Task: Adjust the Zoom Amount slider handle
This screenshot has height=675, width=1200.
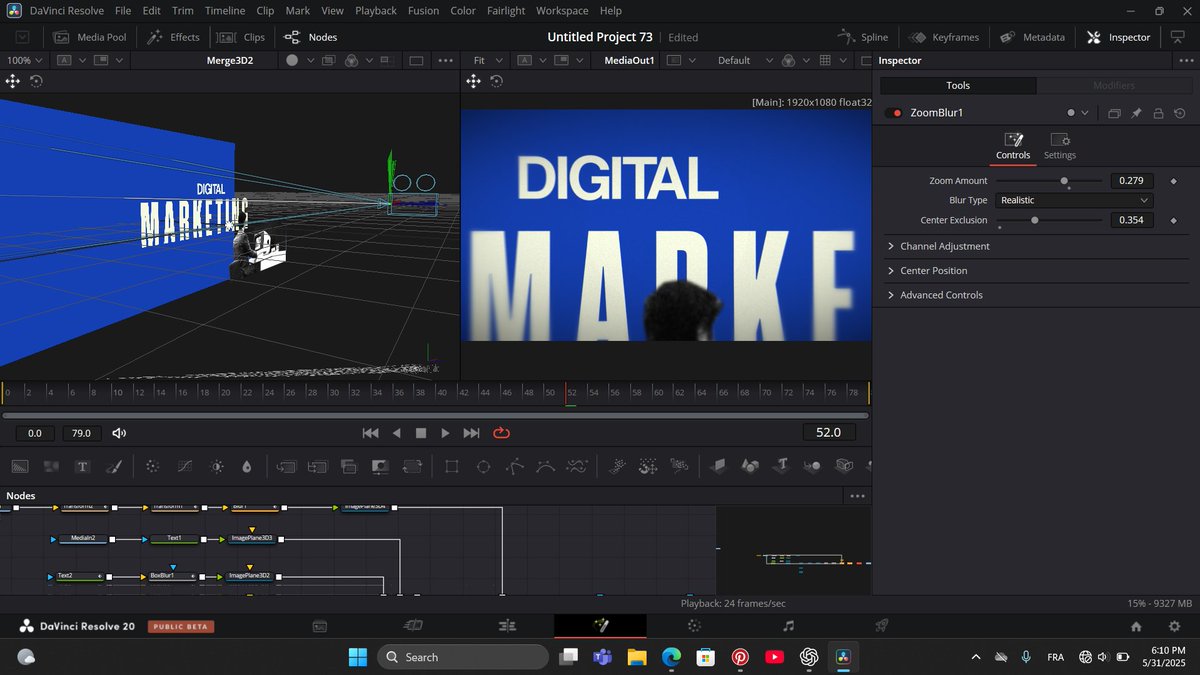Action: 1065,181
